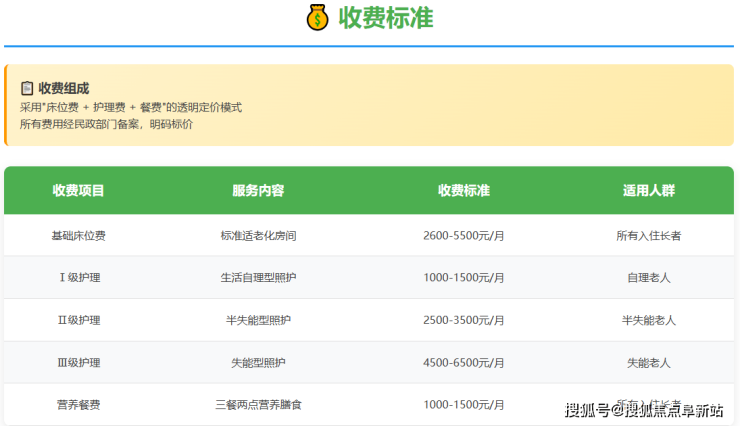
Task: Click the 2600-5500元/月 price cell
Action: 463,236
